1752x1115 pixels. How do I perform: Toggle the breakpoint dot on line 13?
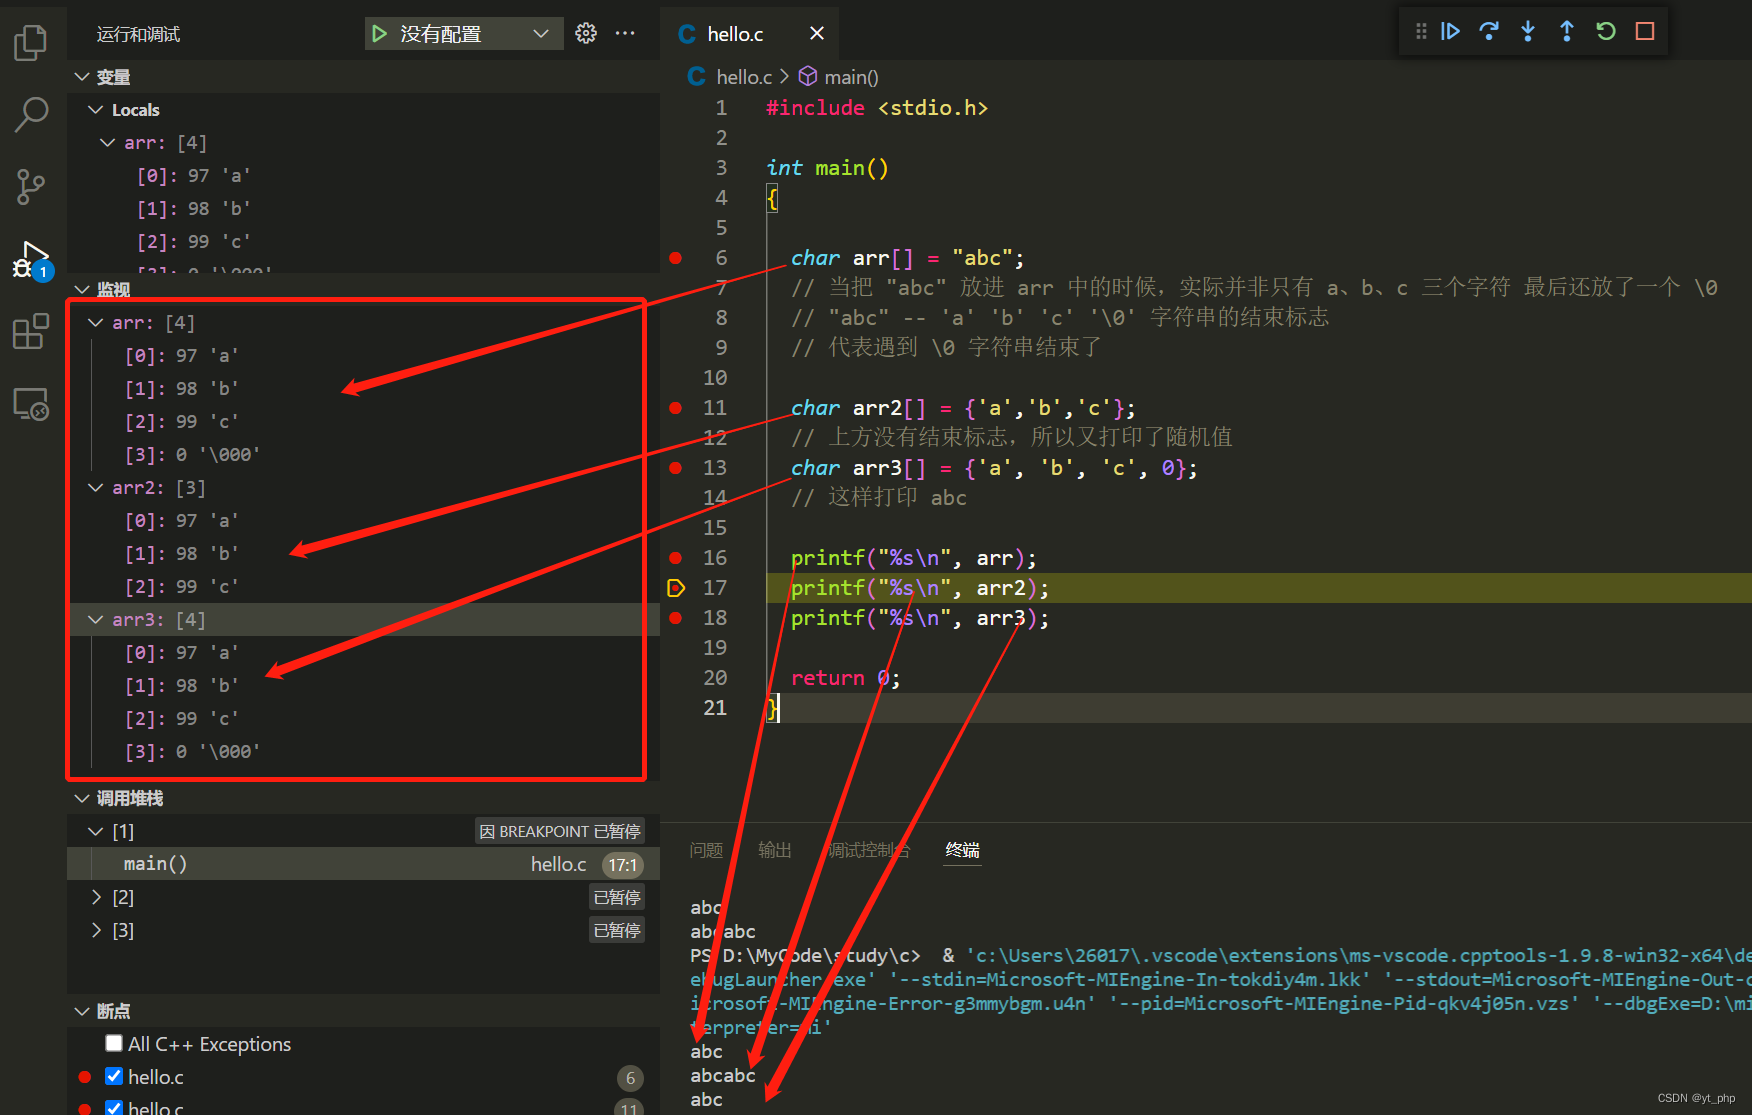tap(676, 468)
